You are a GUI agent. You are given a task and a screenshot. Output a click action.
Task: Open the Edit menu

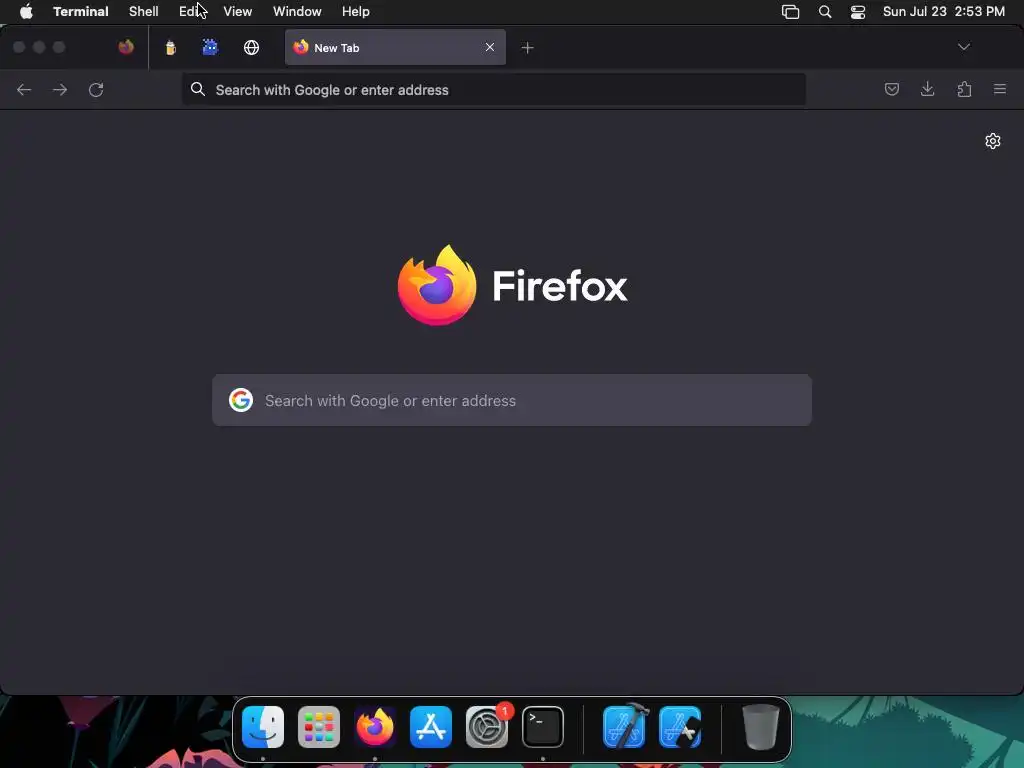(x=191, y=12)
